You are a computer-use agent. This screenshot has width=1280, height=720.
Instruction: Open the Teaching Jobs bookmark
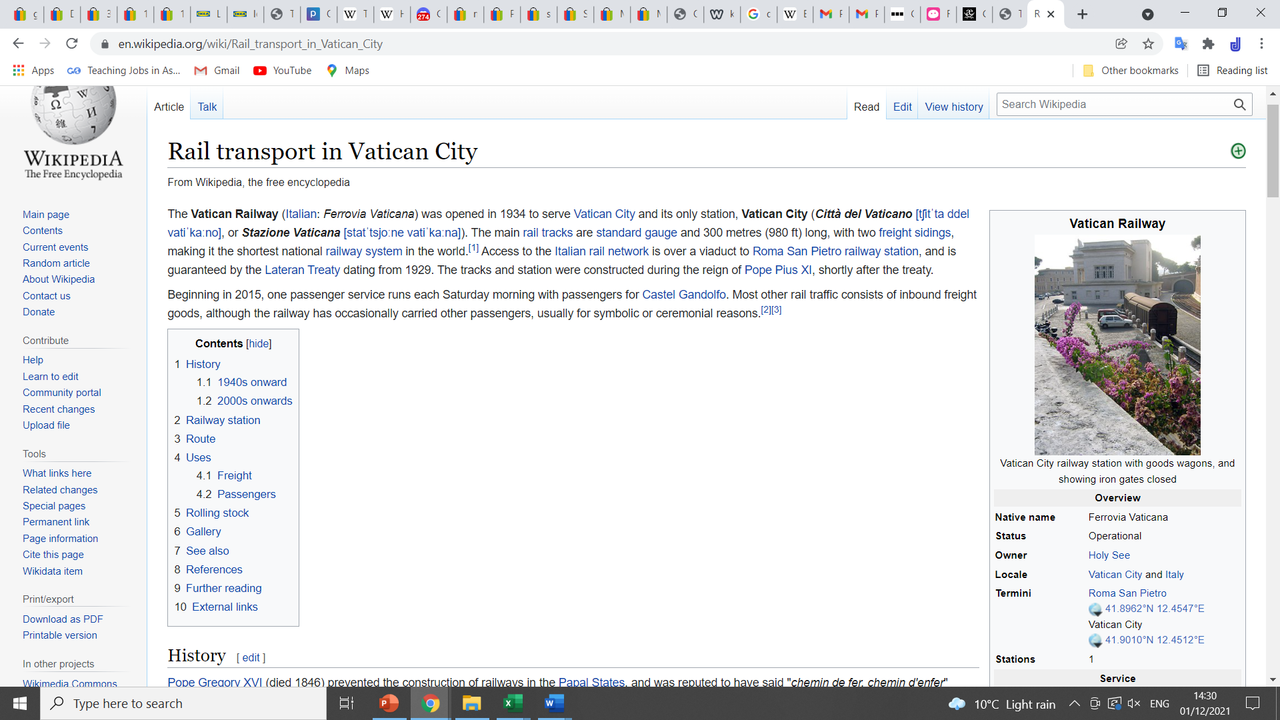point(124,71)
